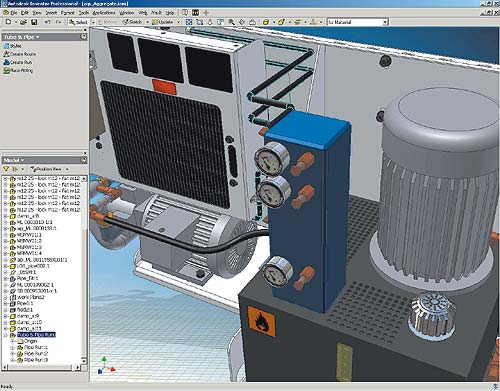
Task: Open the Update button dropdown arrow
Action: coord(179,22)
